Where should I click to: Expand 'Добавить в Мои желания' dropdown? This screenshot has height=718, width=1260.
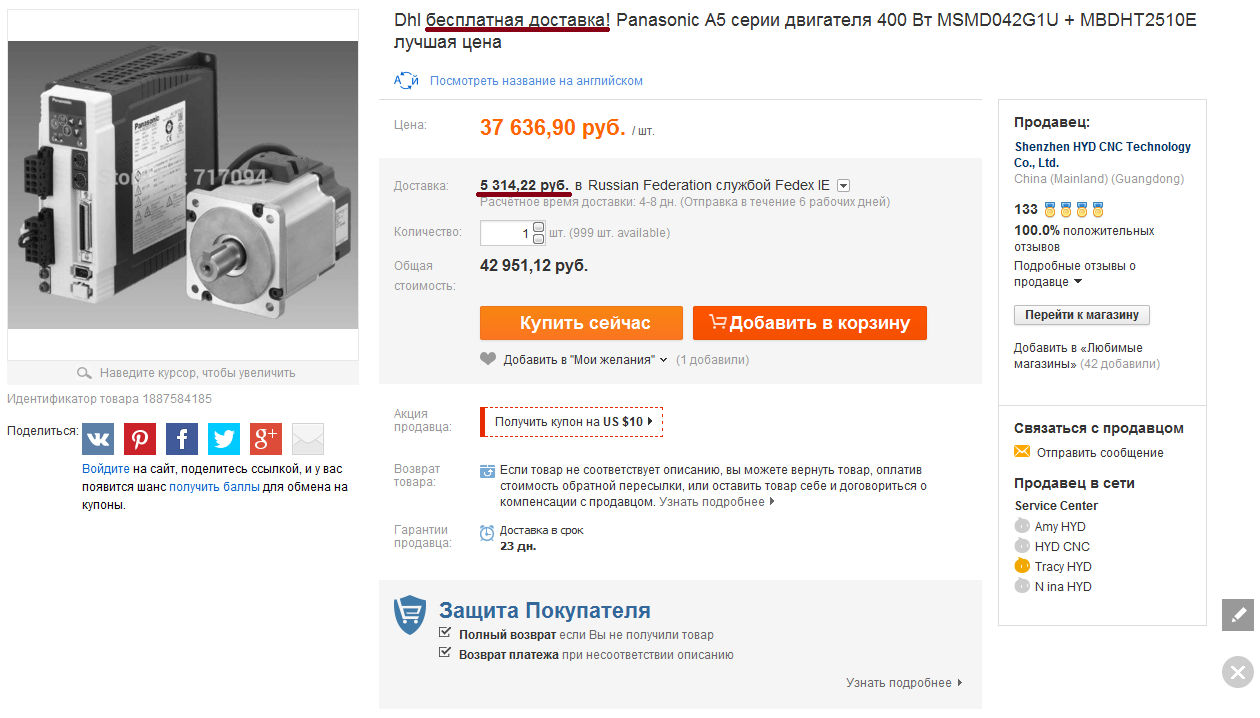pos(663,360)
